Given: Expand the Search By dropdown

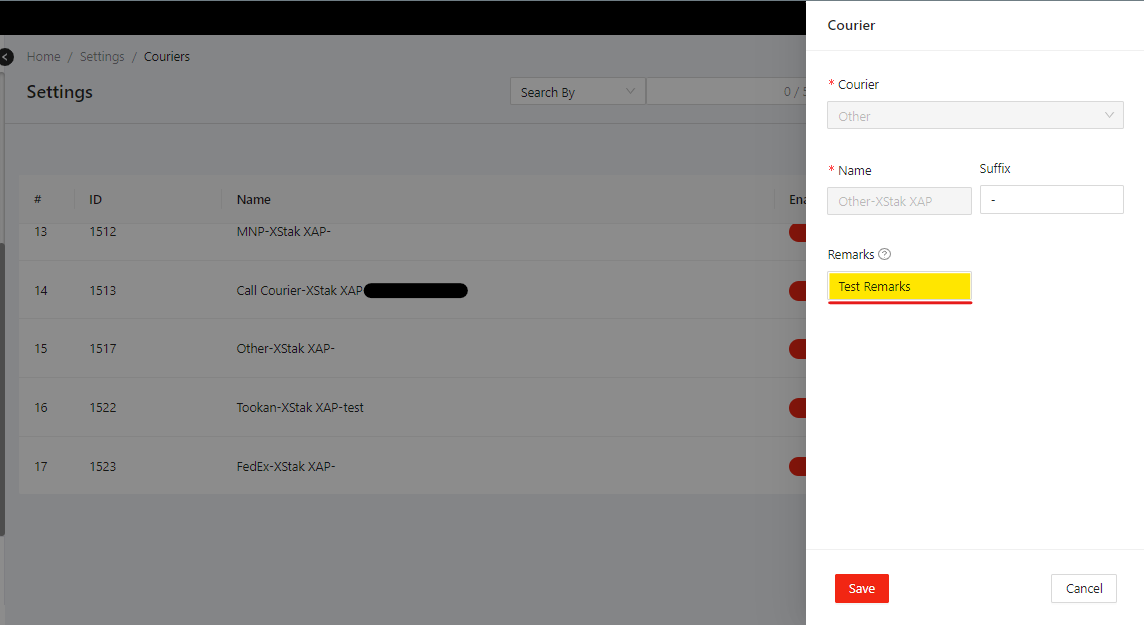Looking at the screenshot, I should (x=578, y=92).
